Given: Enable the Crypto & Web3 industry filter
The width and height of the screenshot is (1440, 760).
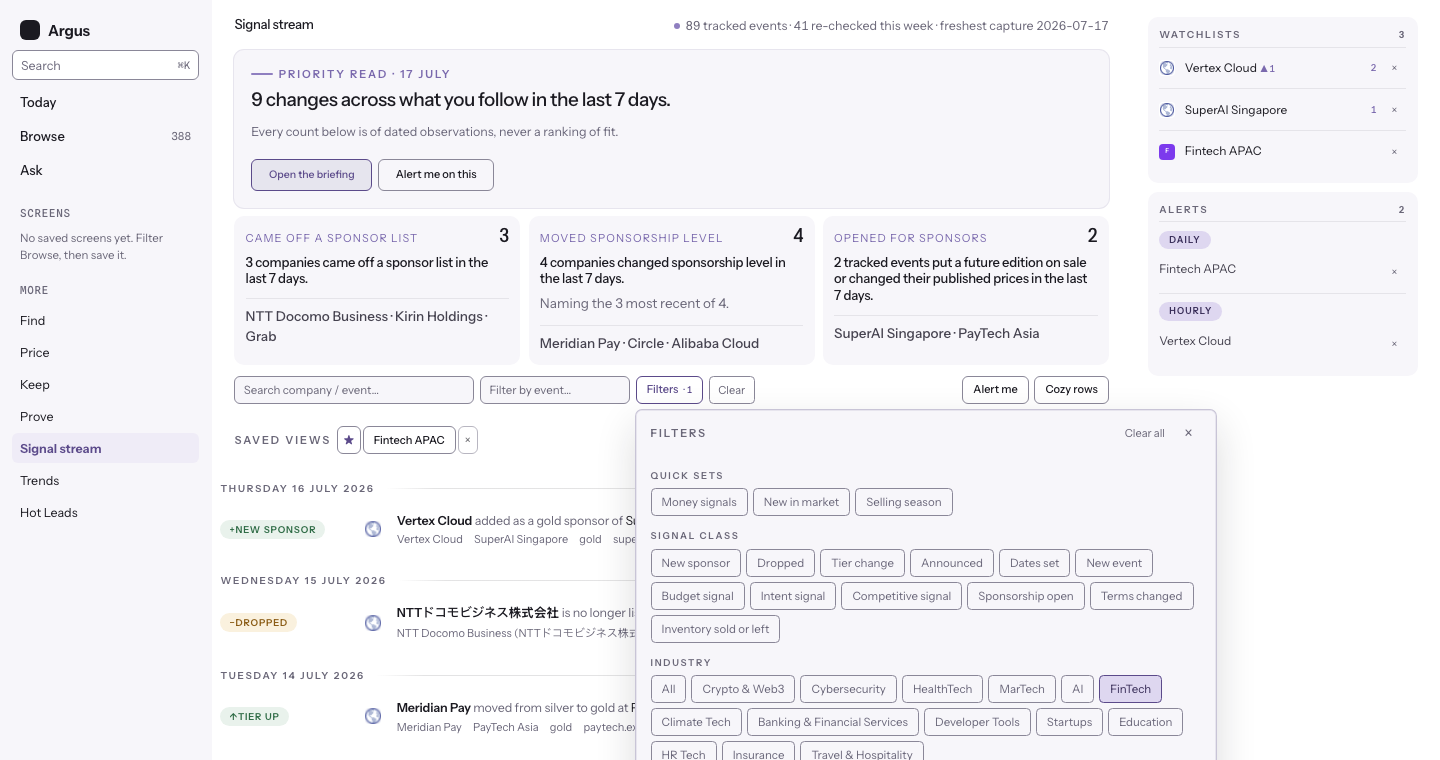Looking at the screenshot, I should (744, 689).
